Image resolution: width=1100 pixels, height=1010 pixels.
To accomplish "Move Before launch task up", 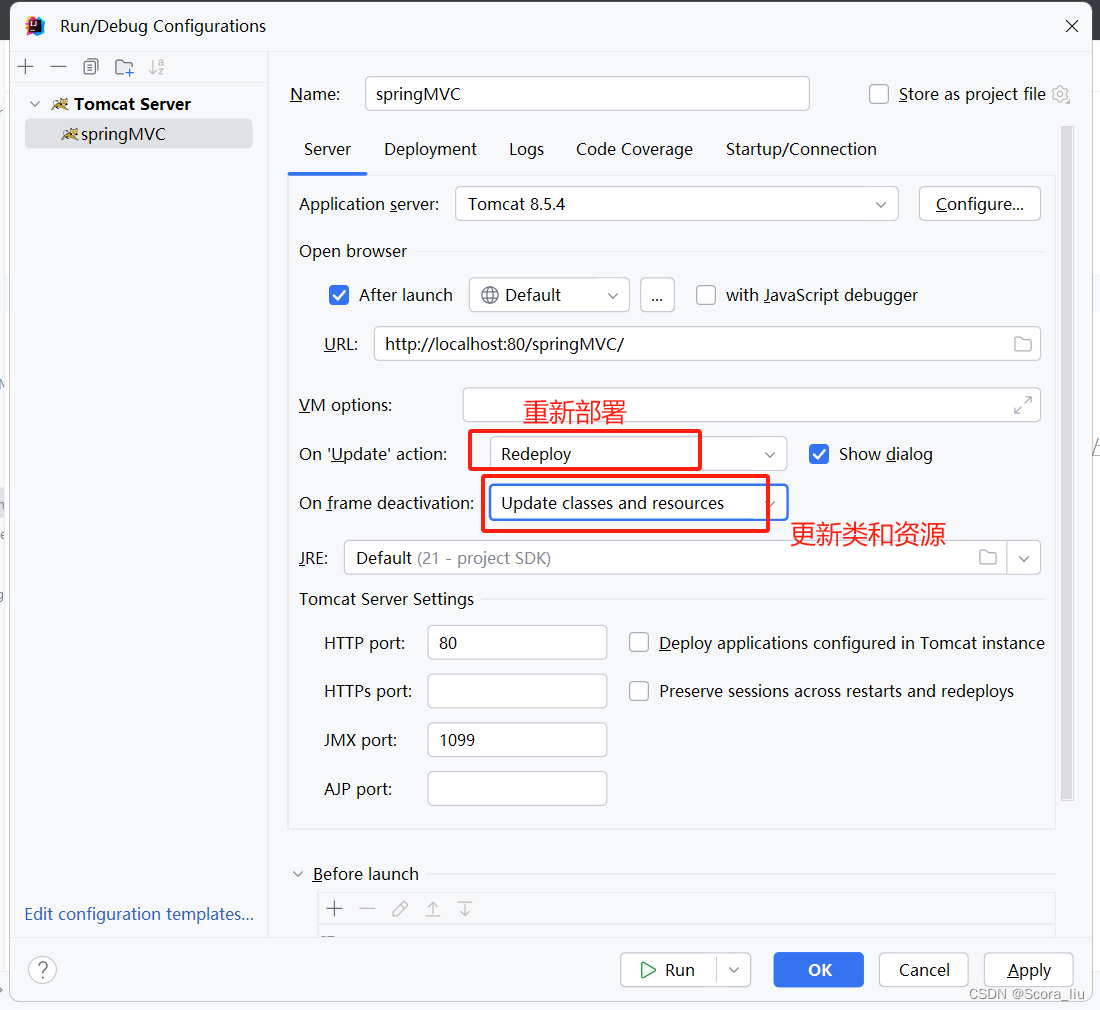I will click(x=433, y=908).
